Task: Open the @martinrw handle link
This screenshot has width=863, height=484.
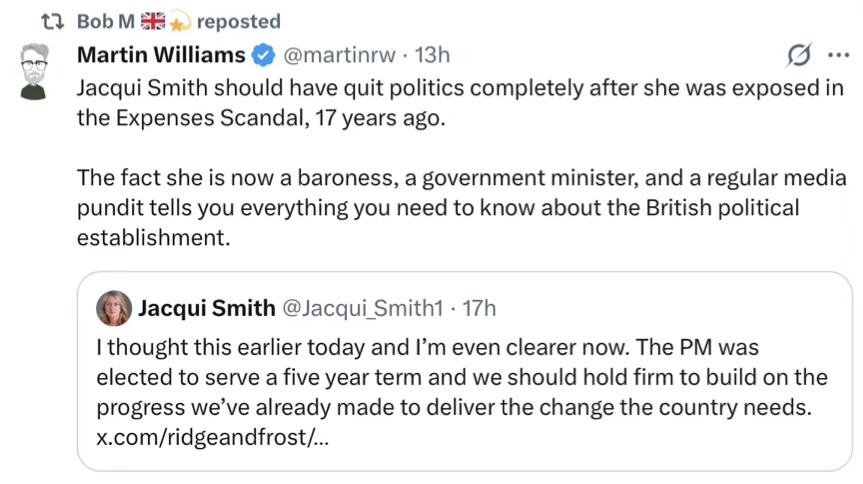Action: click(339, 54)
